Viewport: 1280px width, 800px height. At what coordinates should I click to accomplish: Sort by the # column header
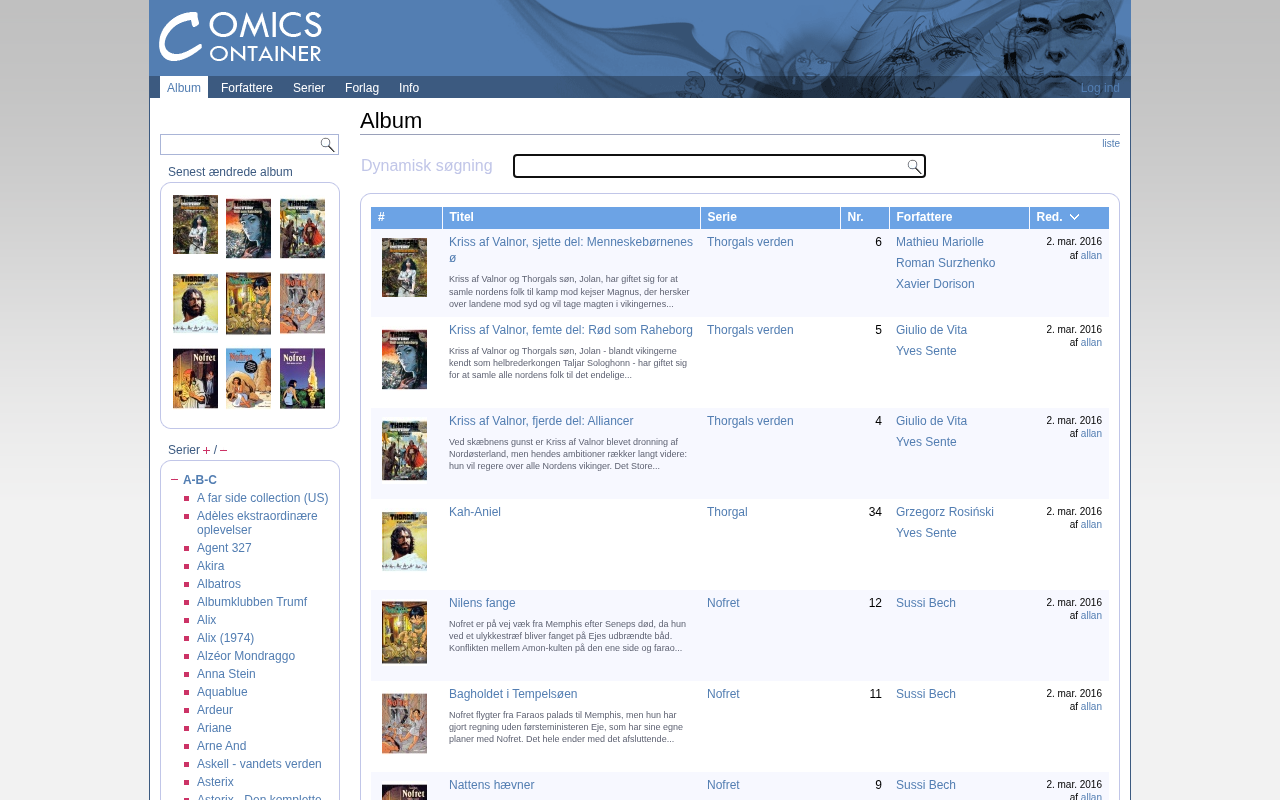(x=406, y=218)
